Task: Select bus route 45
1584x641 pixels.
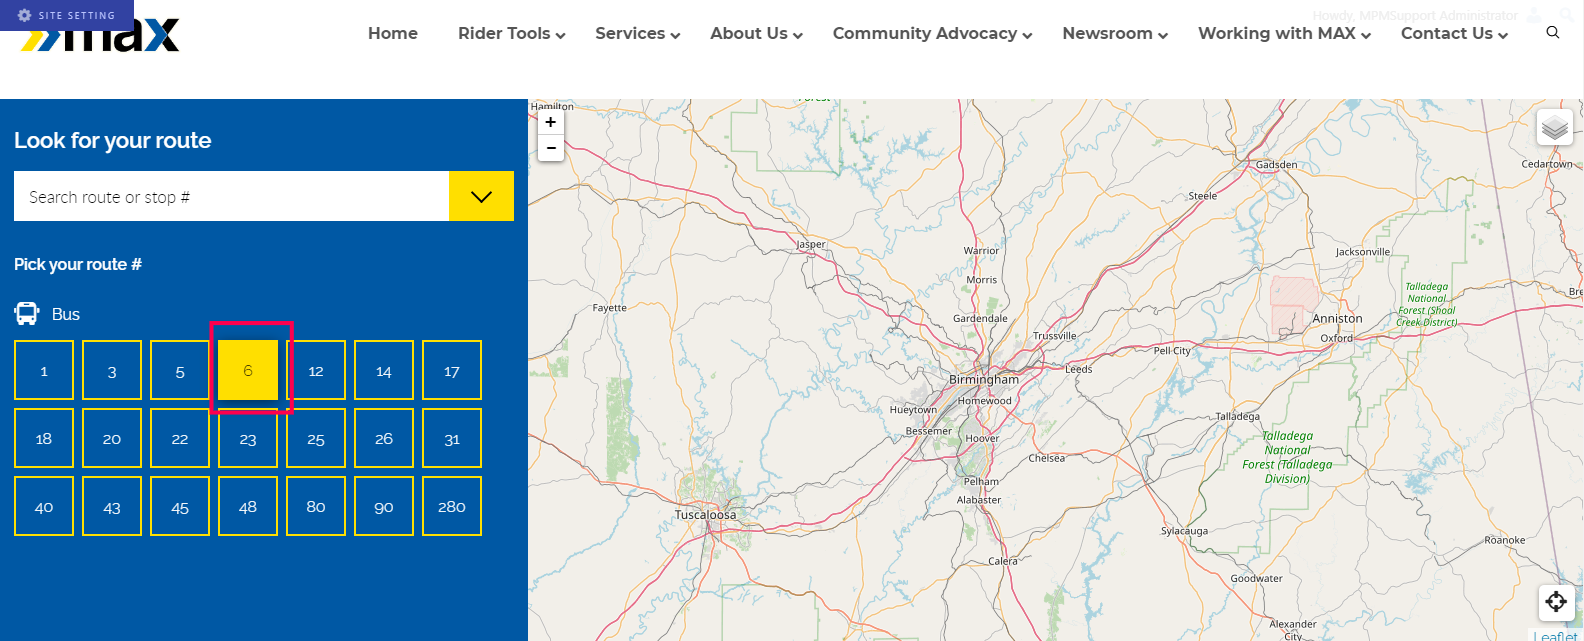Action: (x=180, y=506)
